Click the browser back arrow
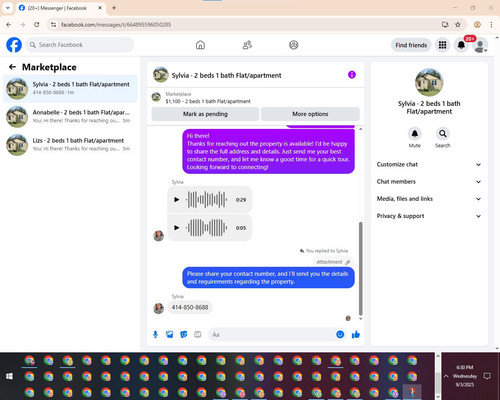 (9, 25)
